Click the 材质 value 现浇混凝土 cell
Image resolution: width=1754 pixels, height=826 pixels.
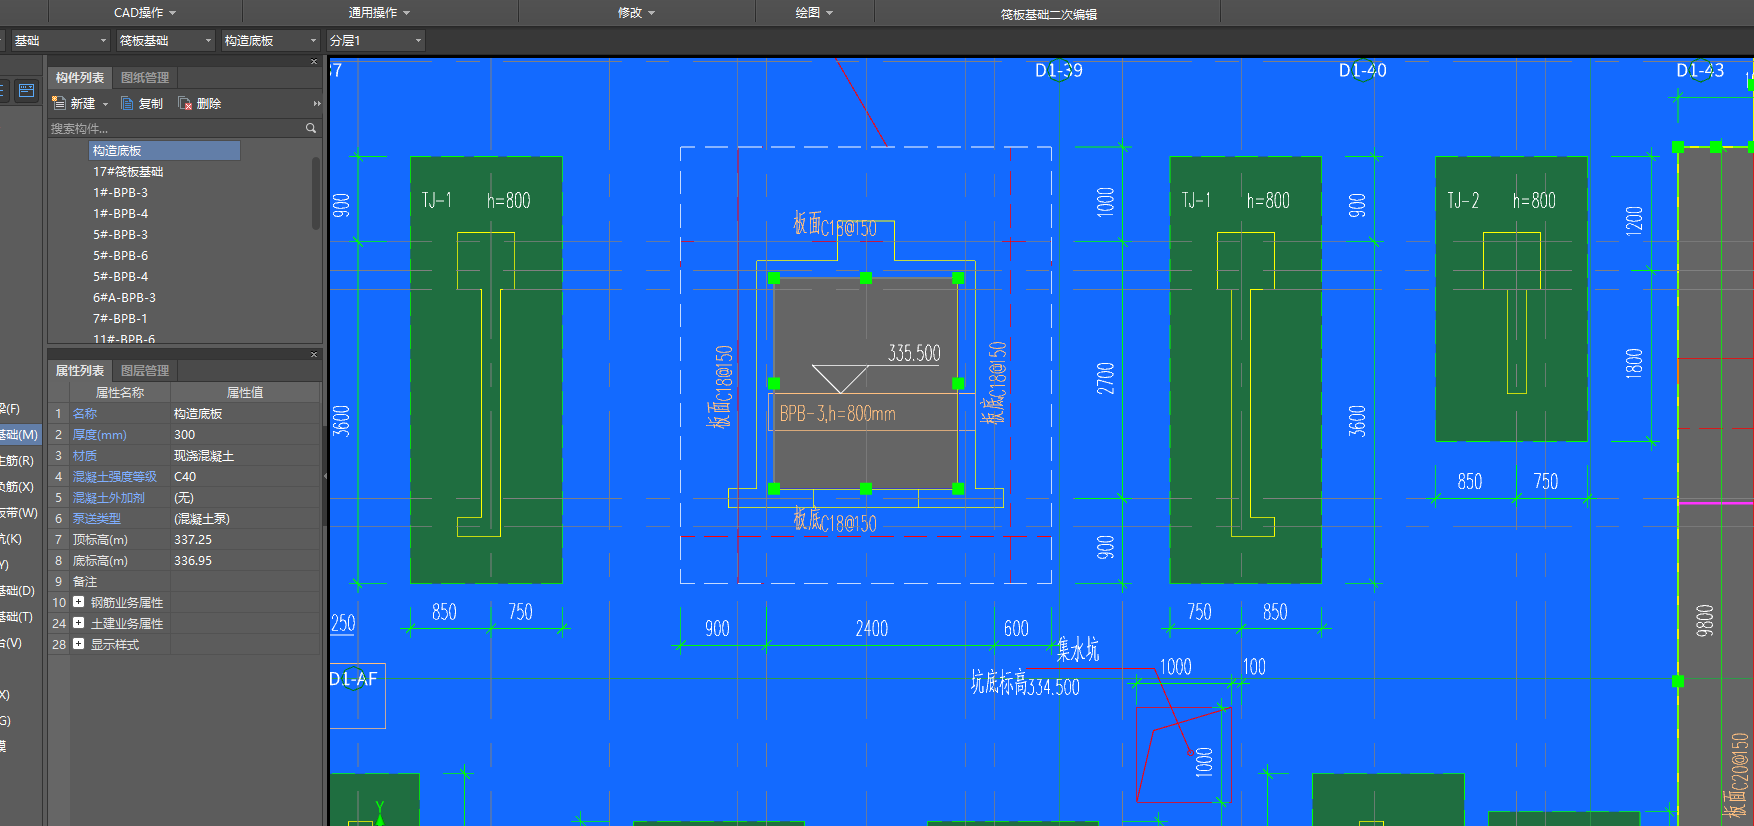click(245, 456)
